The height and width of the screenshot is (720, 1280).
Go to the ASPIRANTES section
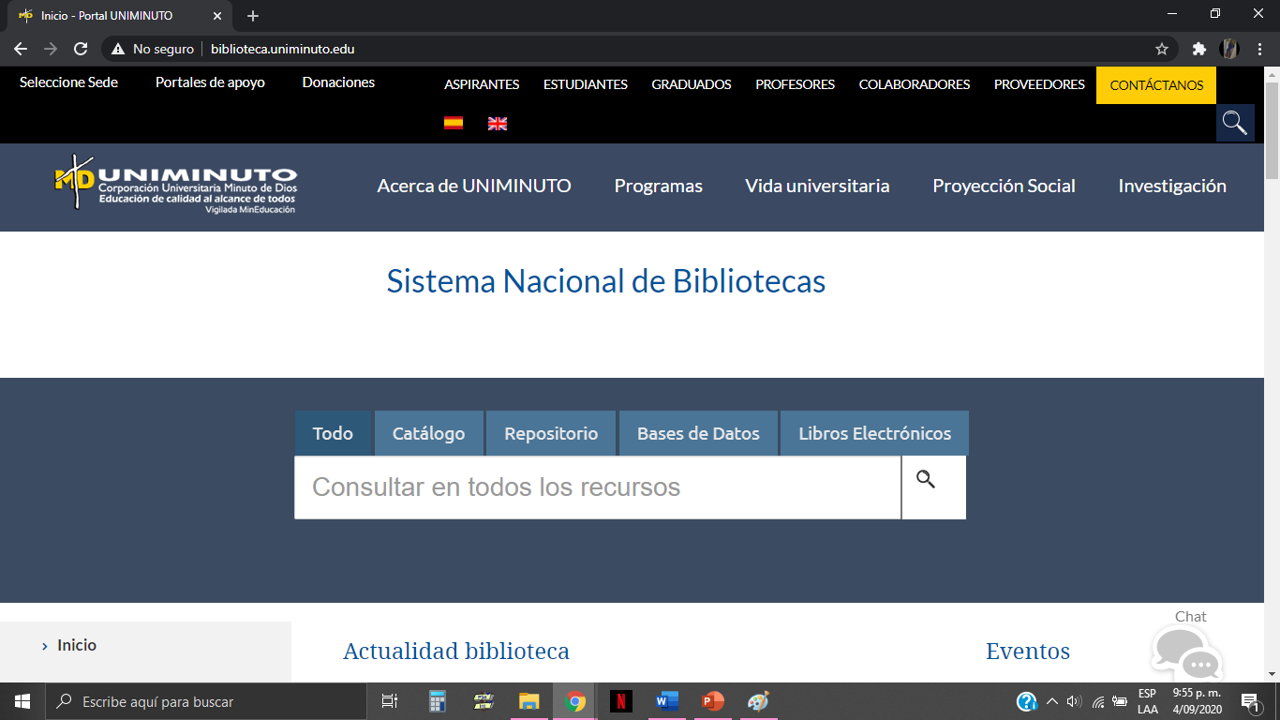[482, 85]
